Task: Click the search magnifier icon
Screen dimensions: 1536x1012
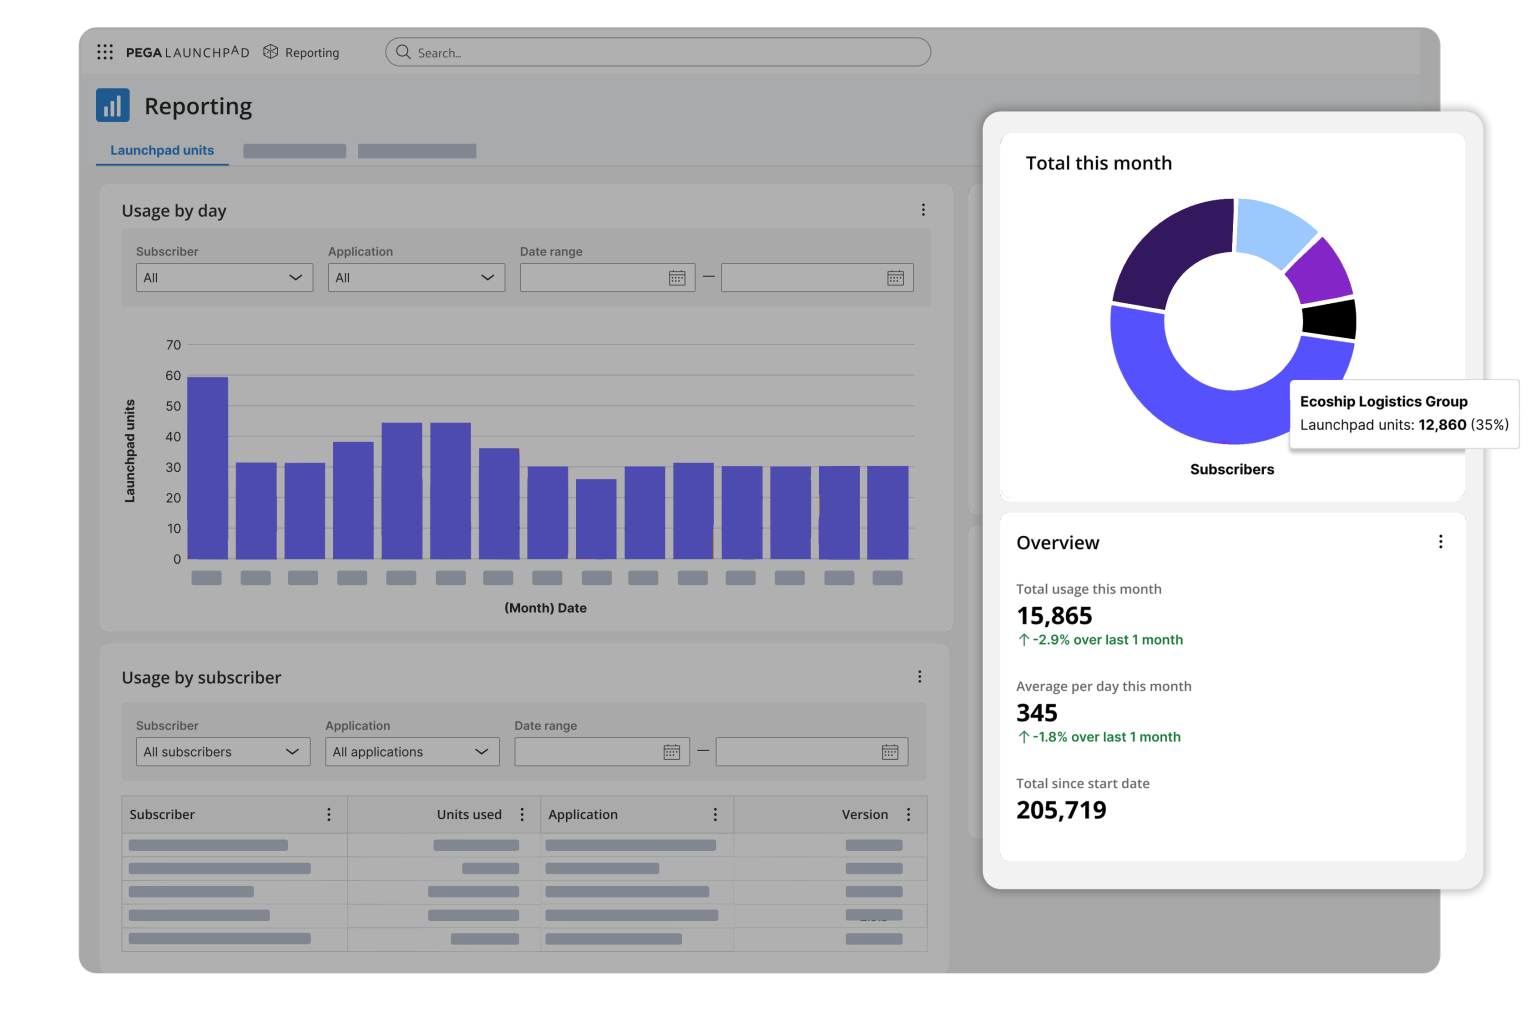Action: pyautogui.click(x=403, y=52)
